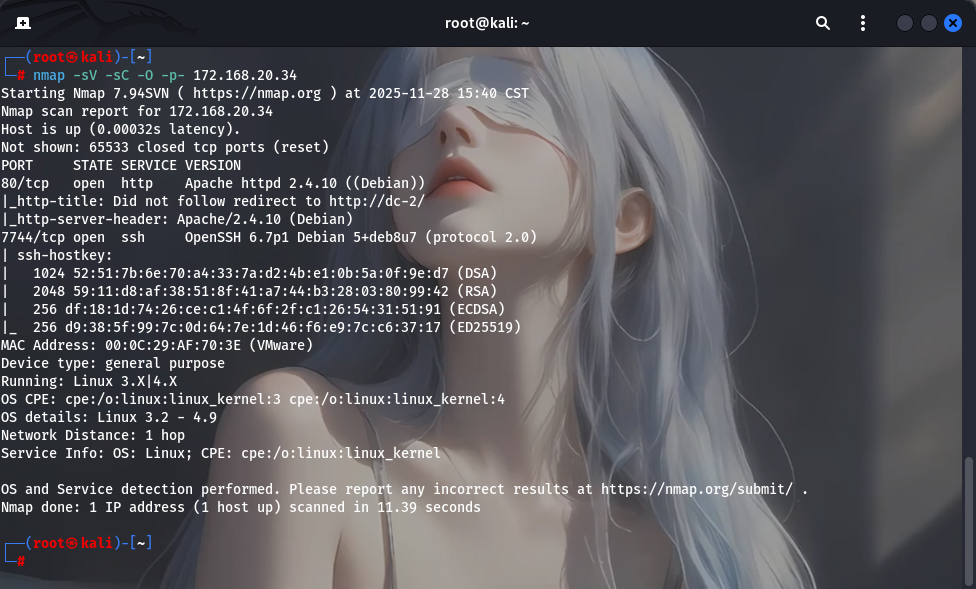Click the window title 'root@kali: ~'

coord(487,23)
